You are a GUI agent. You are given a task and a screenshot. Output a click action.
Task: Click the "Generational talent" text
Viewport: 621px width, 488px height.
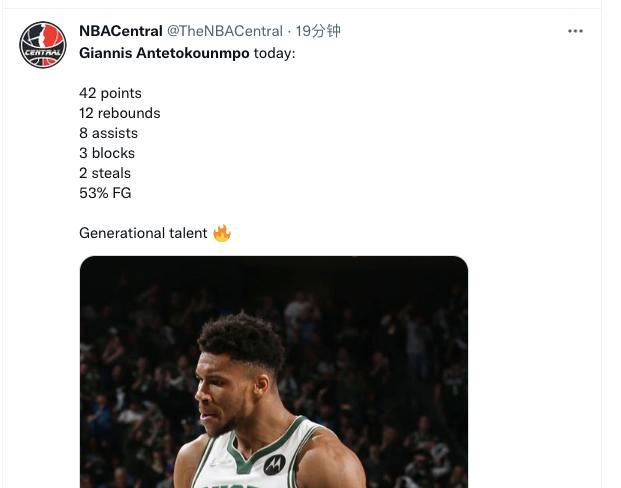click(143, 233)
